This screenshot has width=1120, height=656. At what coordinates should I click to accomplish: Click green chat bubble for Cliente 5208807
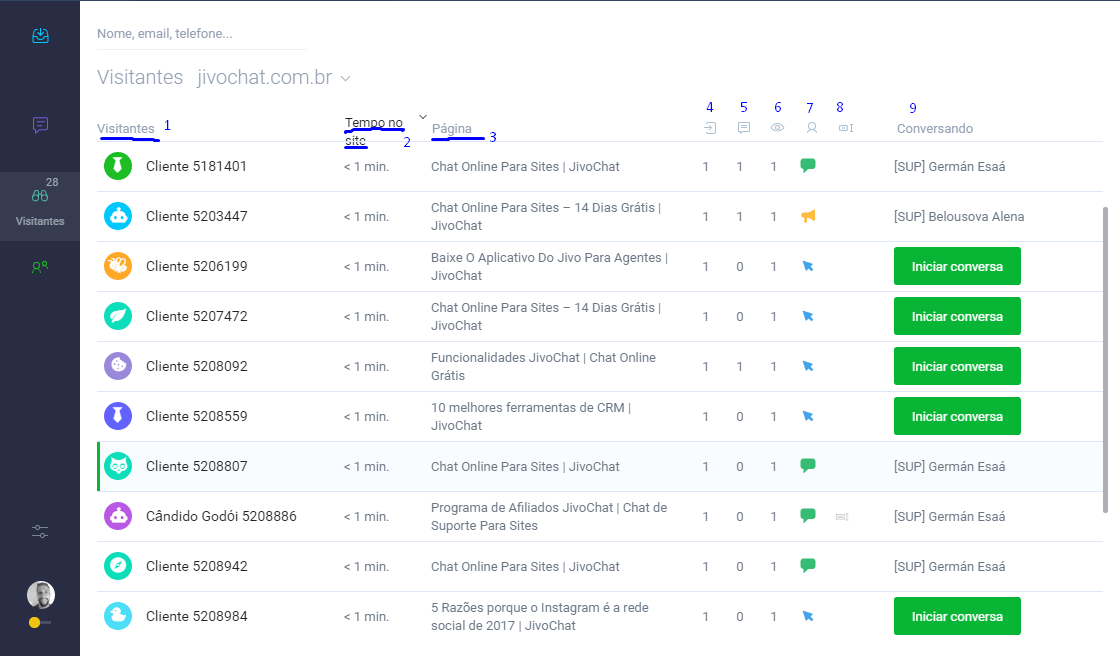(x=808, y=466)
